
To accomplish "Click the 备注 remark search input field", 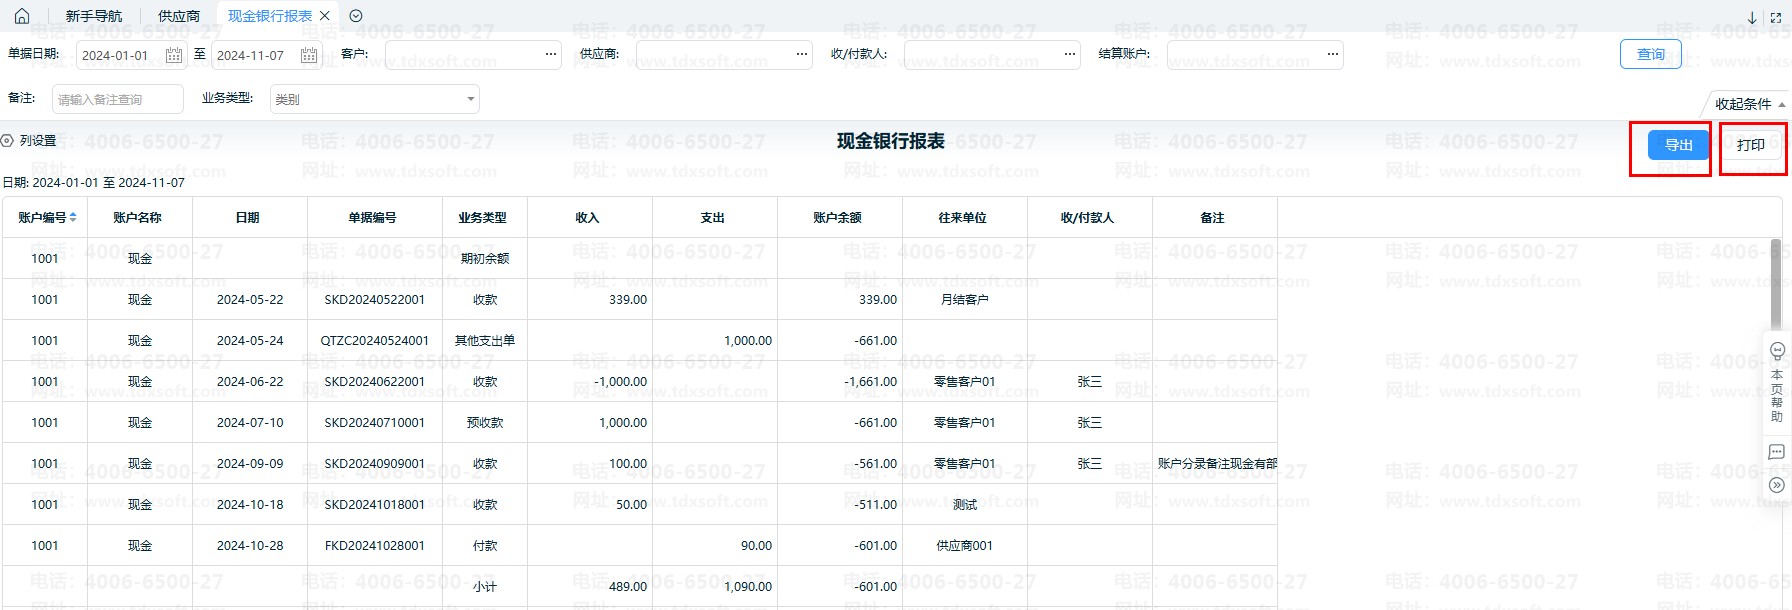I will coord(117,99).
